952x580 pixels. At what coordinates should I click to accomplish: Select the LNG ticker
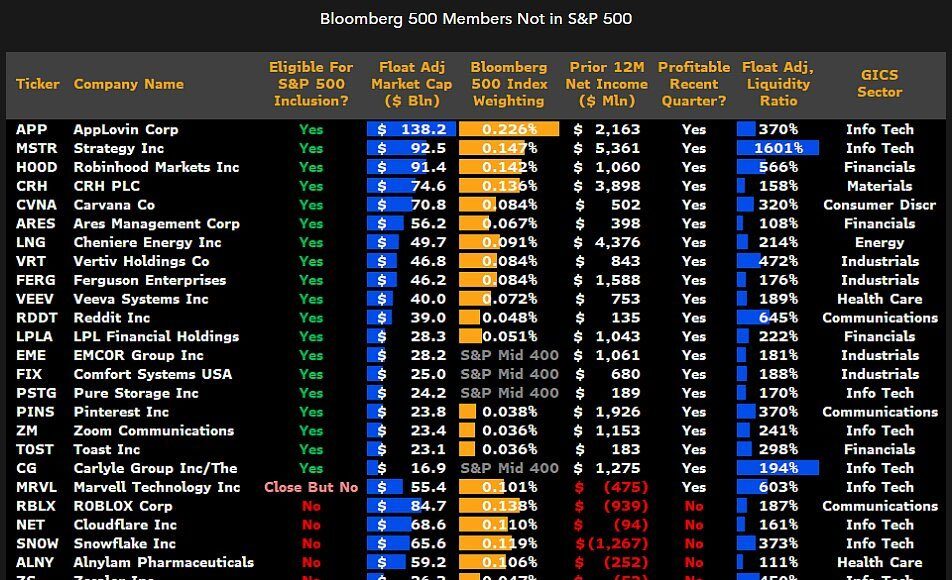point(31,242)
